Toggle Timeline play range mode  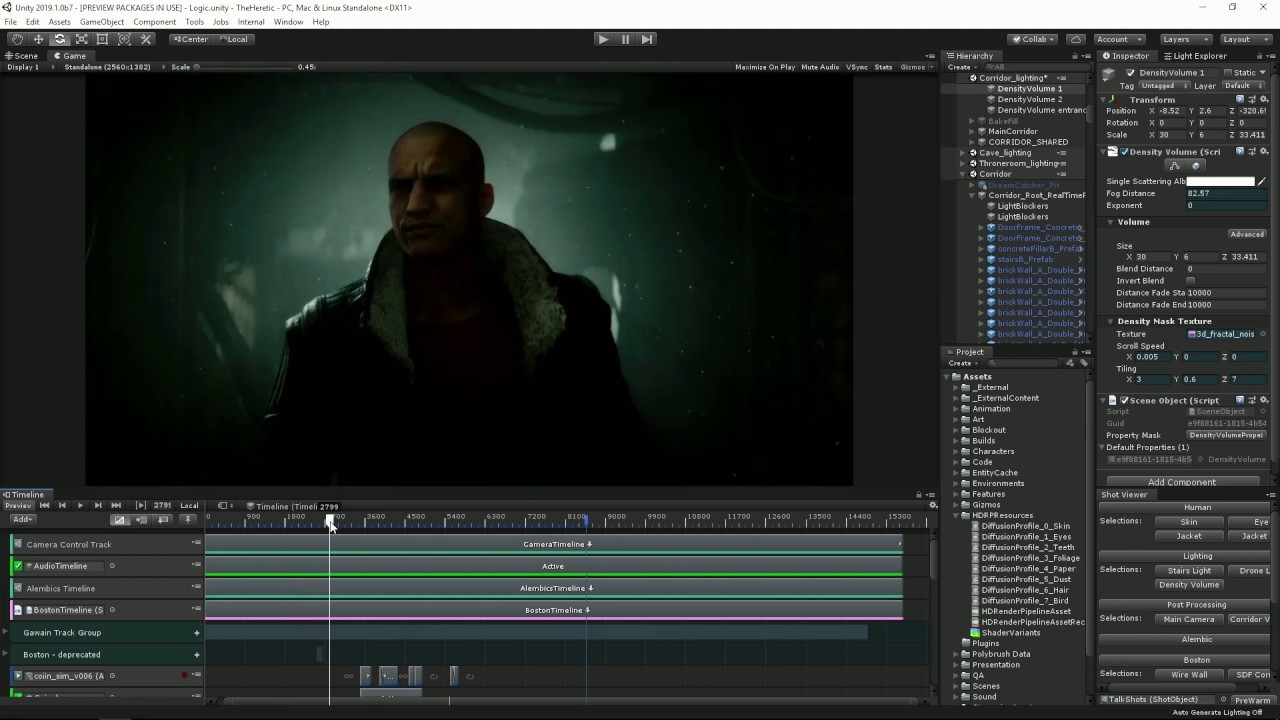(x=140, y=505)
